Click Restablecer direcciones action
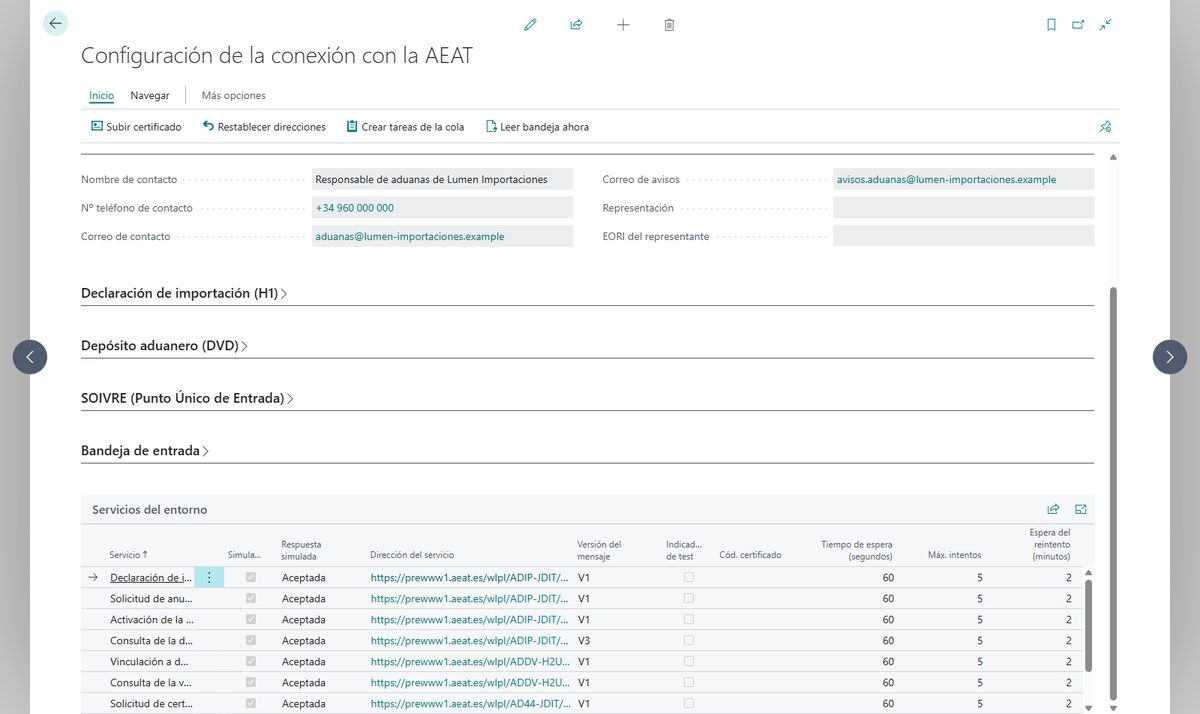This screenshot has height=714, width=1200. (264, 127)
